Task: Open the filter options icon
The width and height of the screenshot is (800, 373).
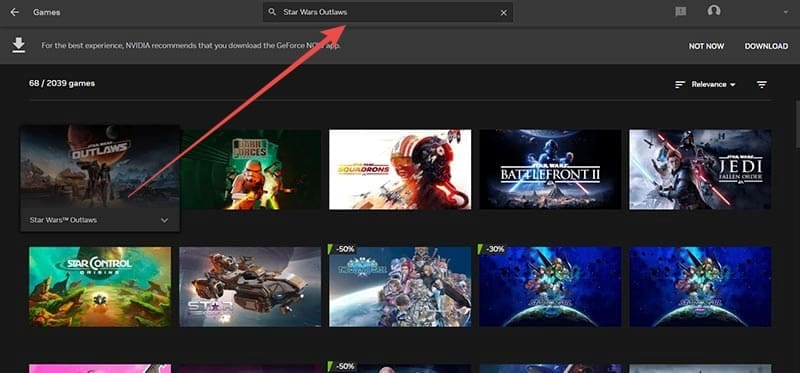Action: coord(762,85)
